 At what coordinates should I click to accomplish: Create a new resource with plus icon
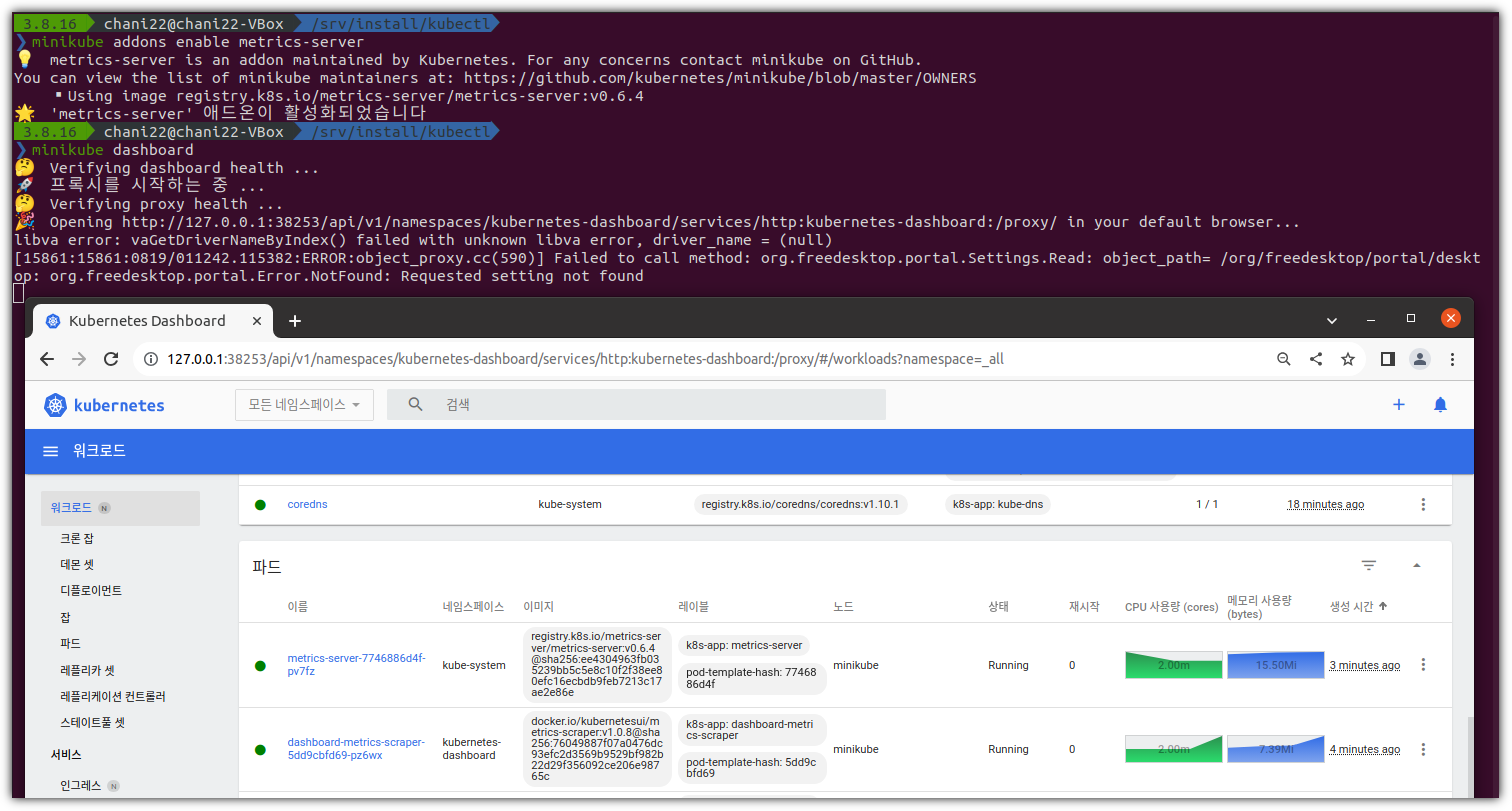point(1399,405)
